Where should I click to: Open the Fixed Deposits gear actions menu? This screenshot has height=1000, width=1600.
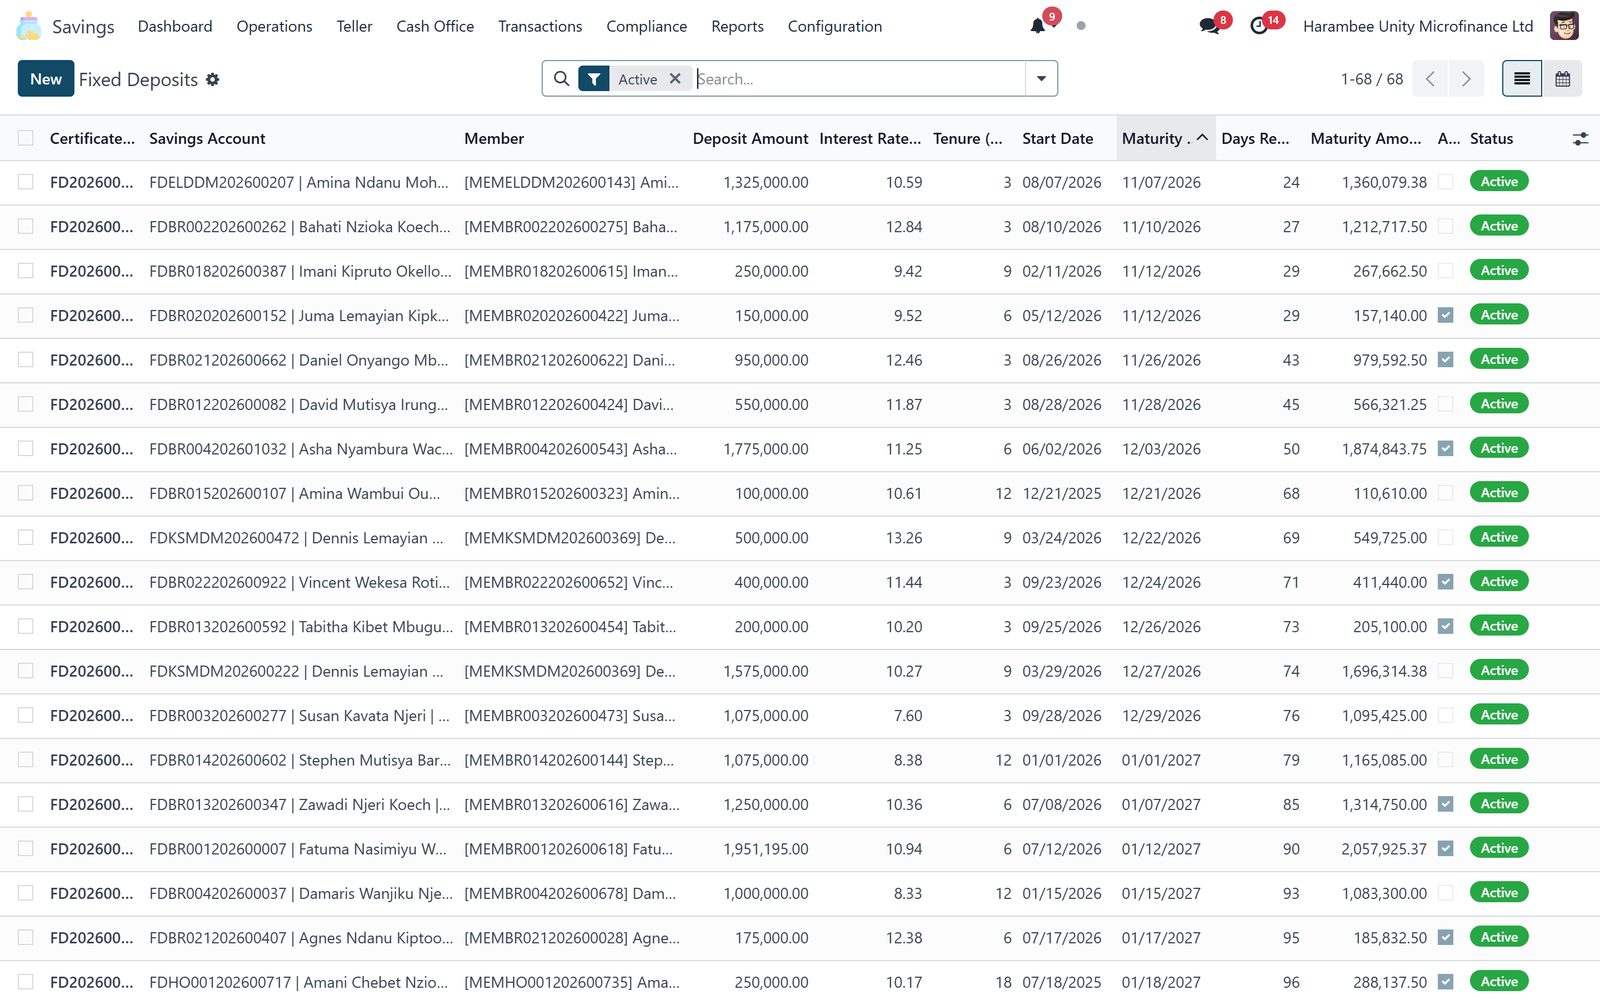tap(212, 79)
